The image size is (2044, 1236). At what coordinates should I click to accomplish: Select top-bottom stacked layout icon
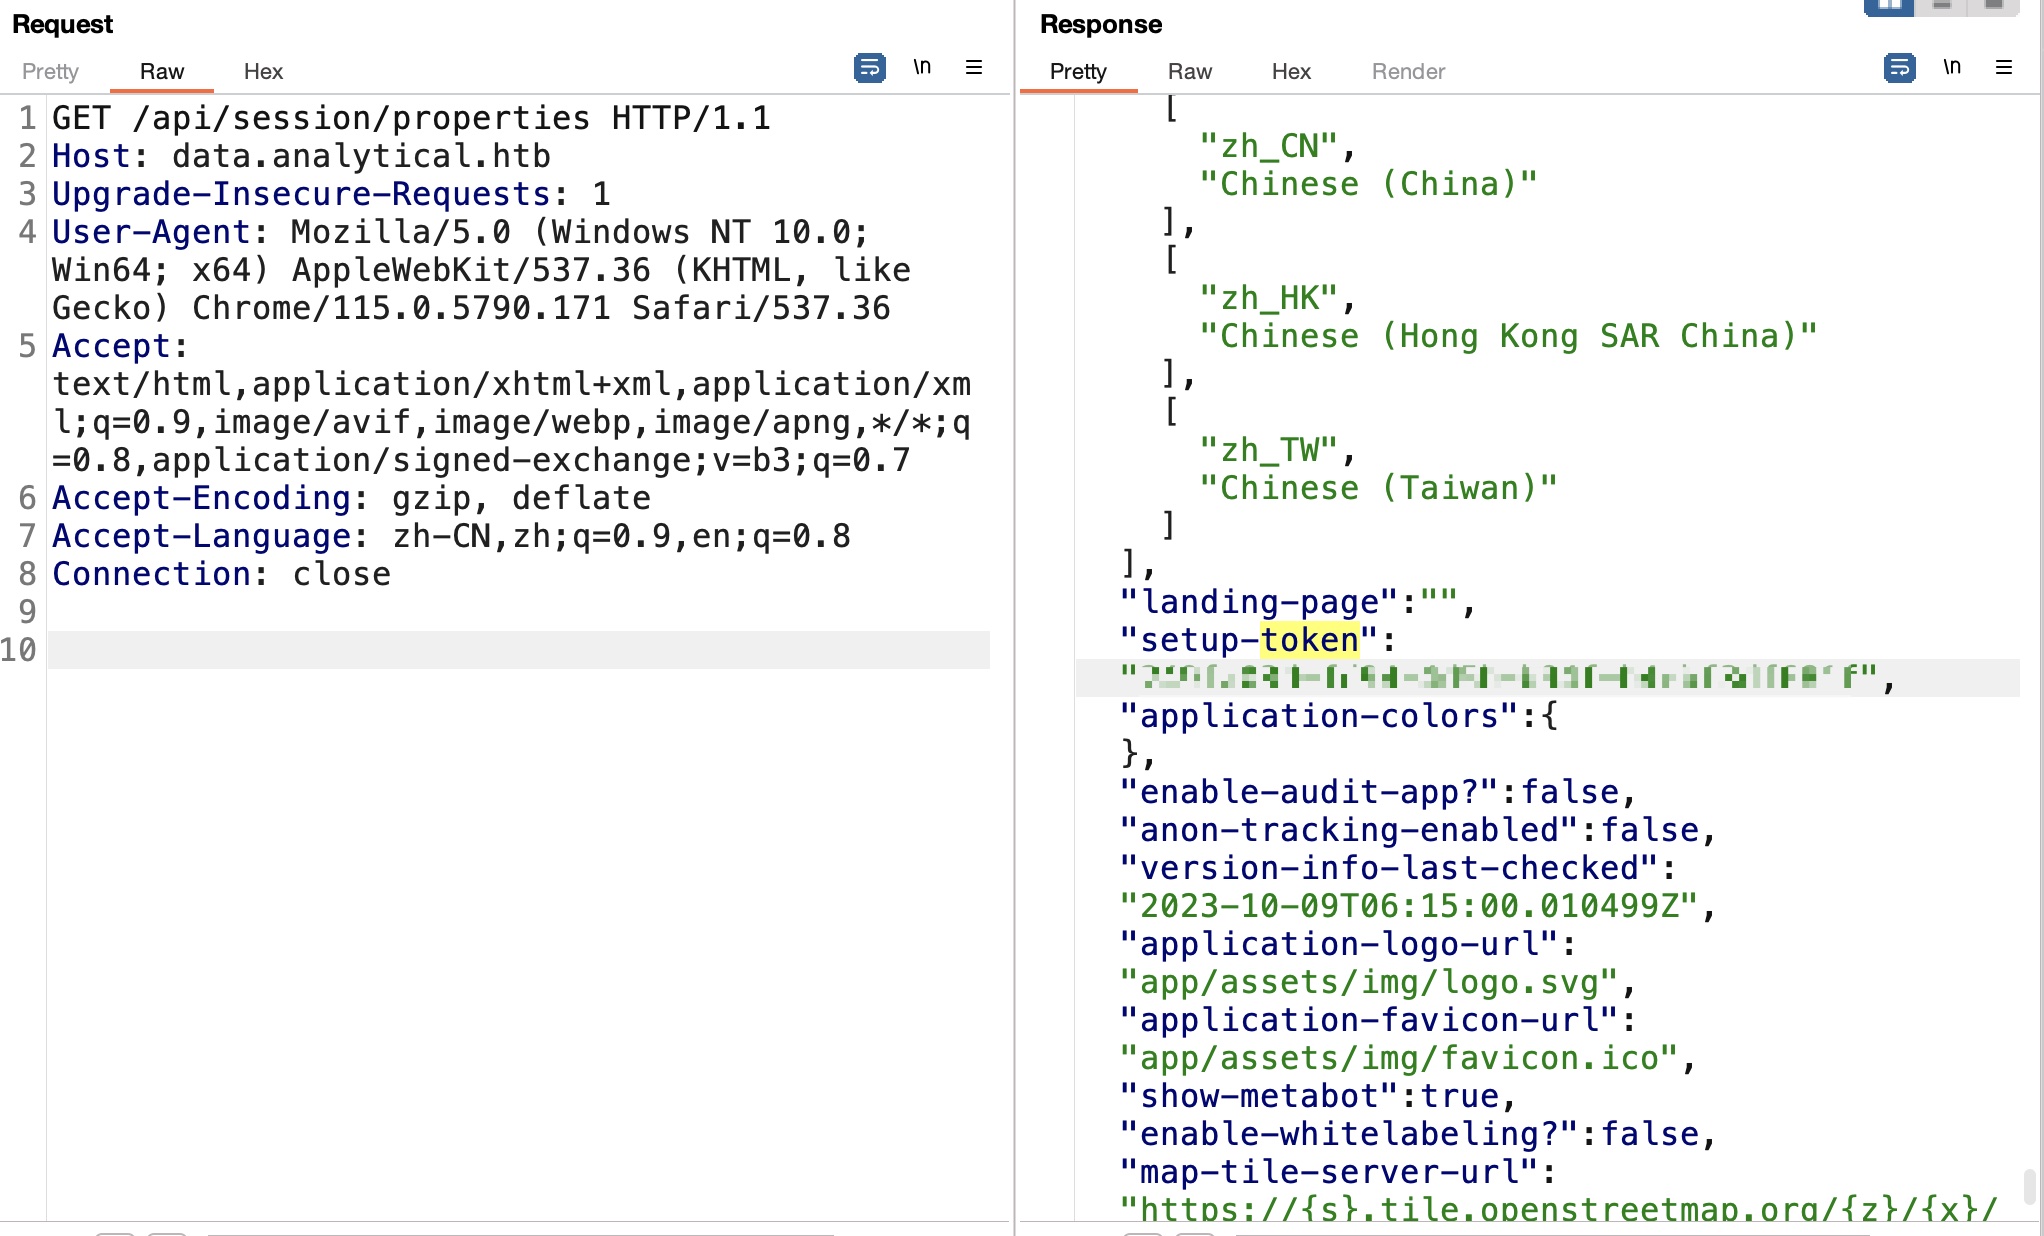coord(1942,7)
